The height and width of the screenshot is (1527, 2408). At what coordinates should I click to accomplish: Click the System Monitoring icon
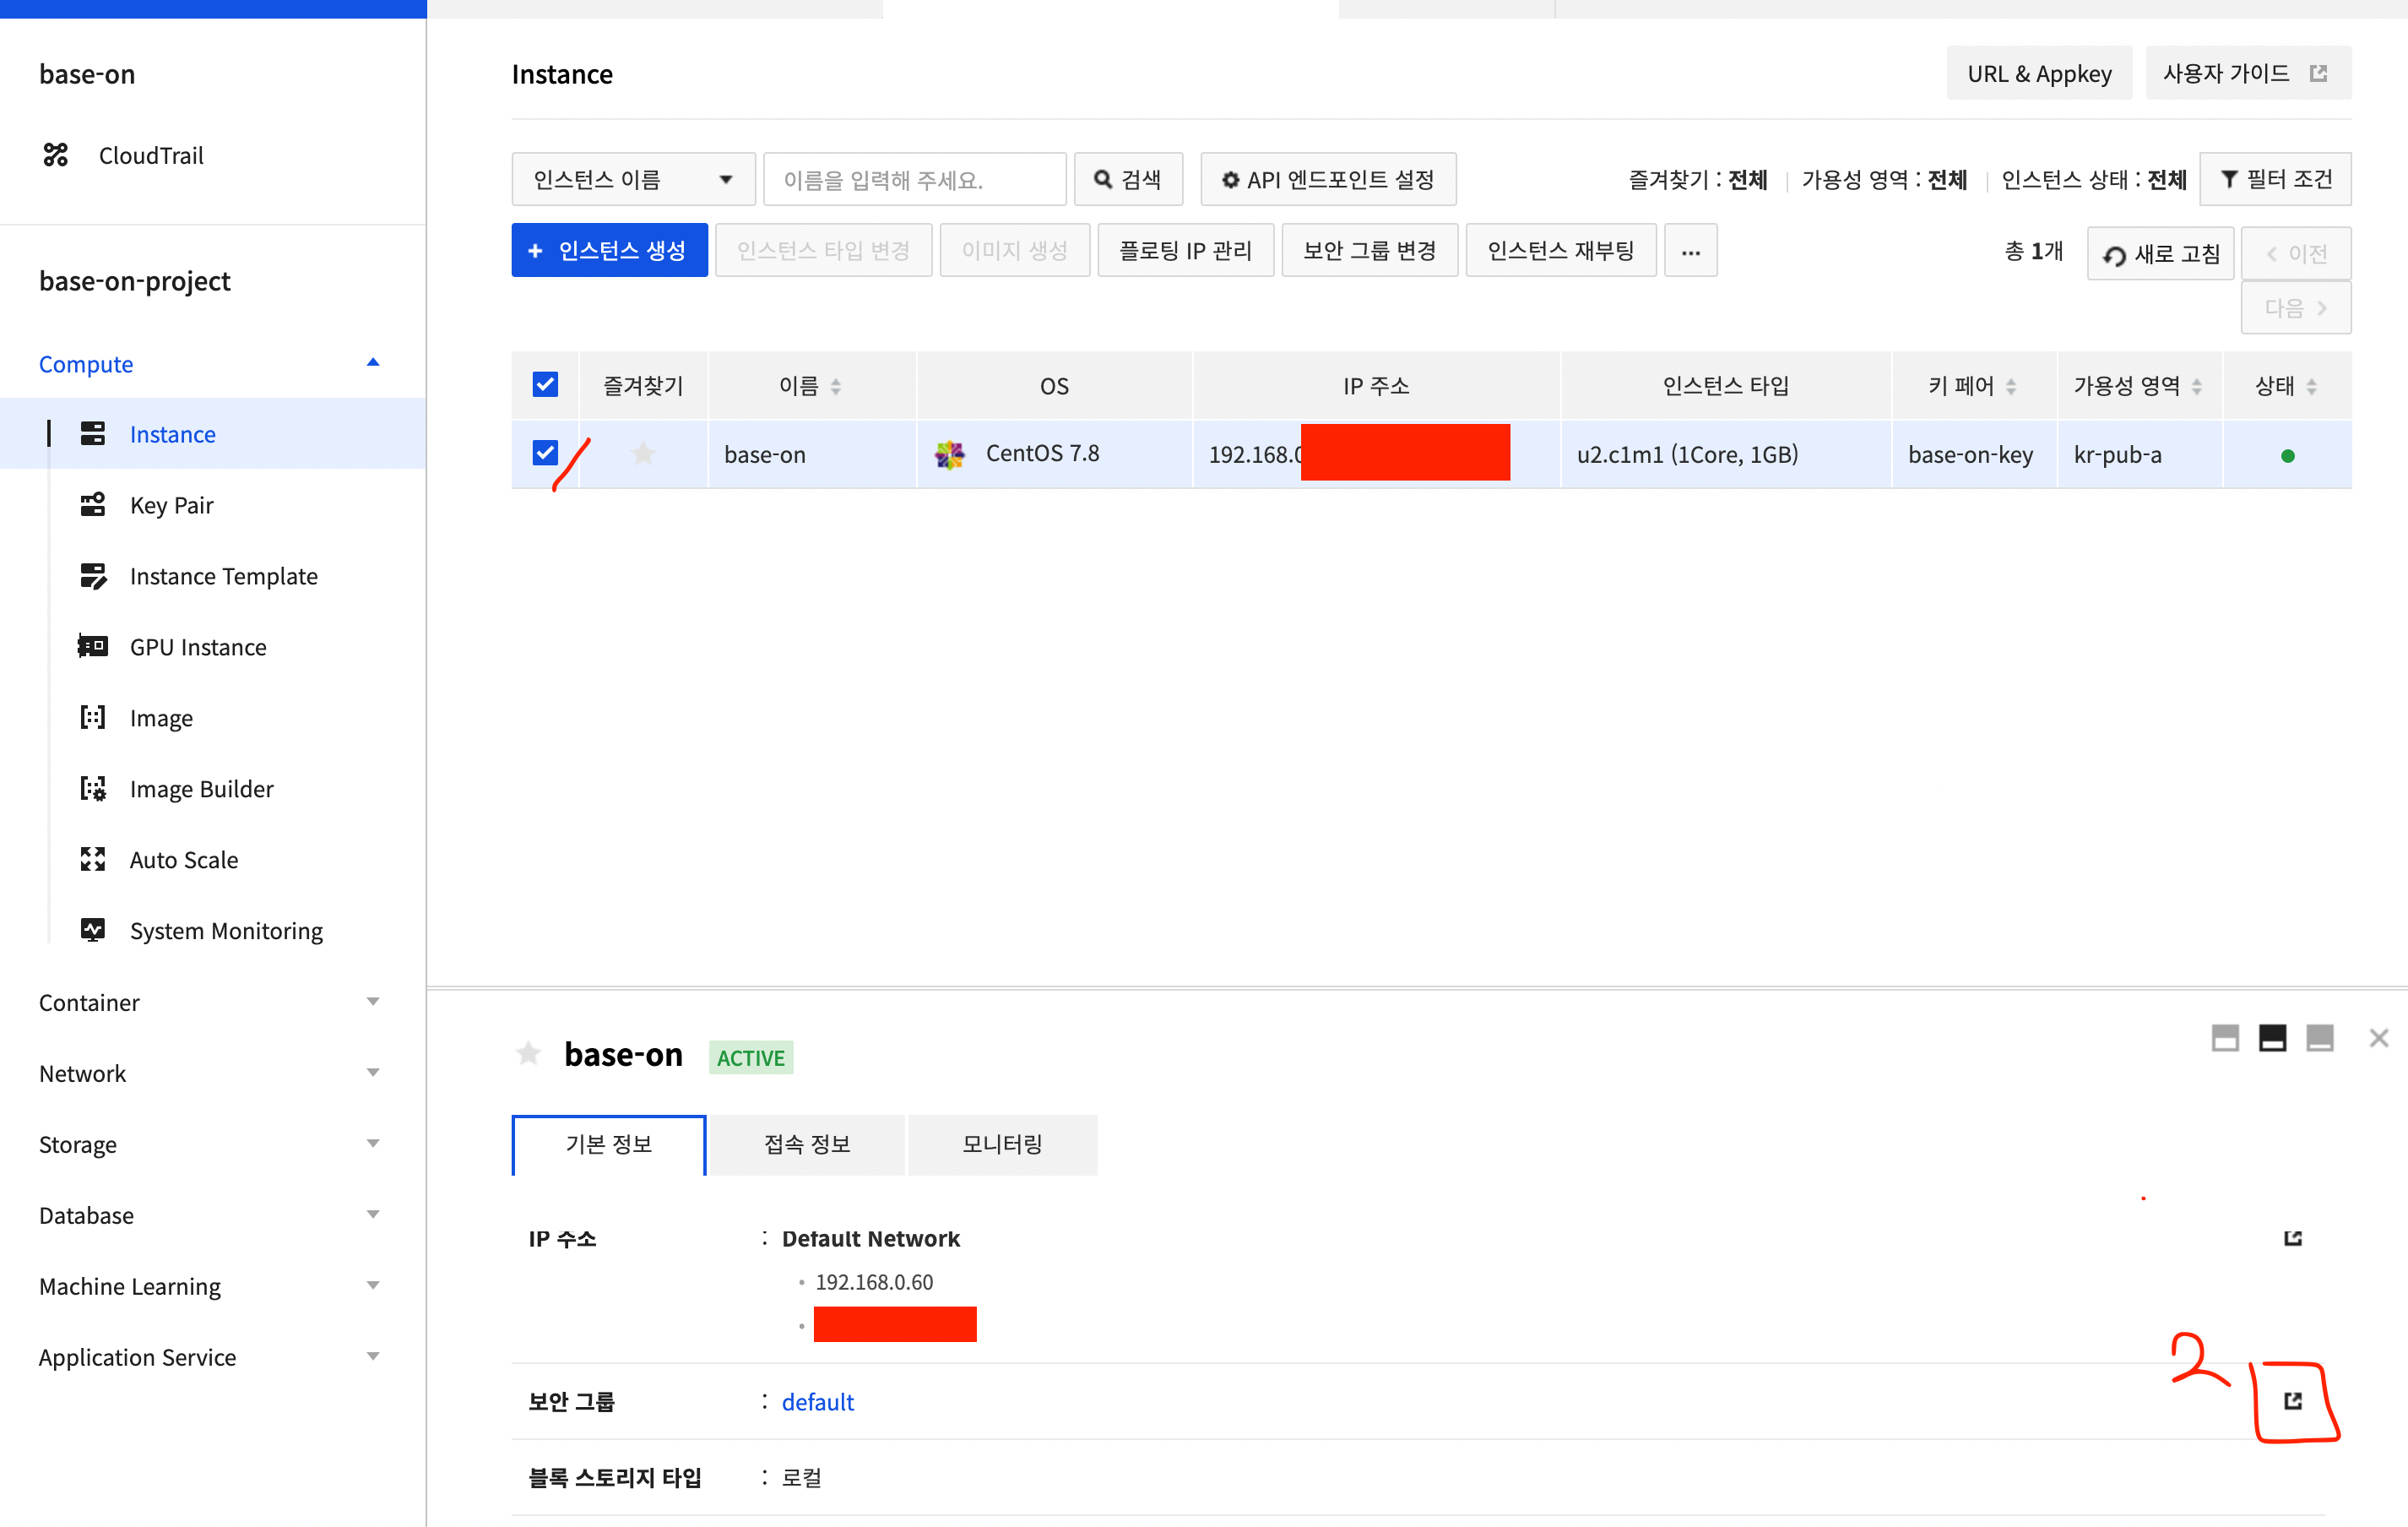click(x=93, y=931)
